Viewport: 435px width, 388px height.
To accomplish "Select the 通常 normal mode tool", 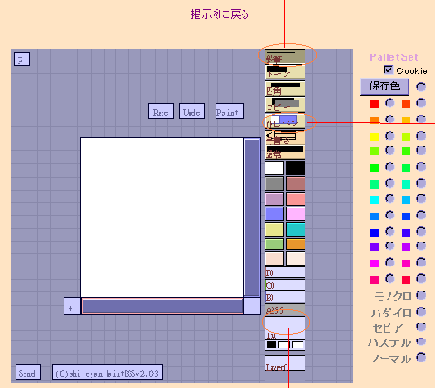I will point(285,152).
